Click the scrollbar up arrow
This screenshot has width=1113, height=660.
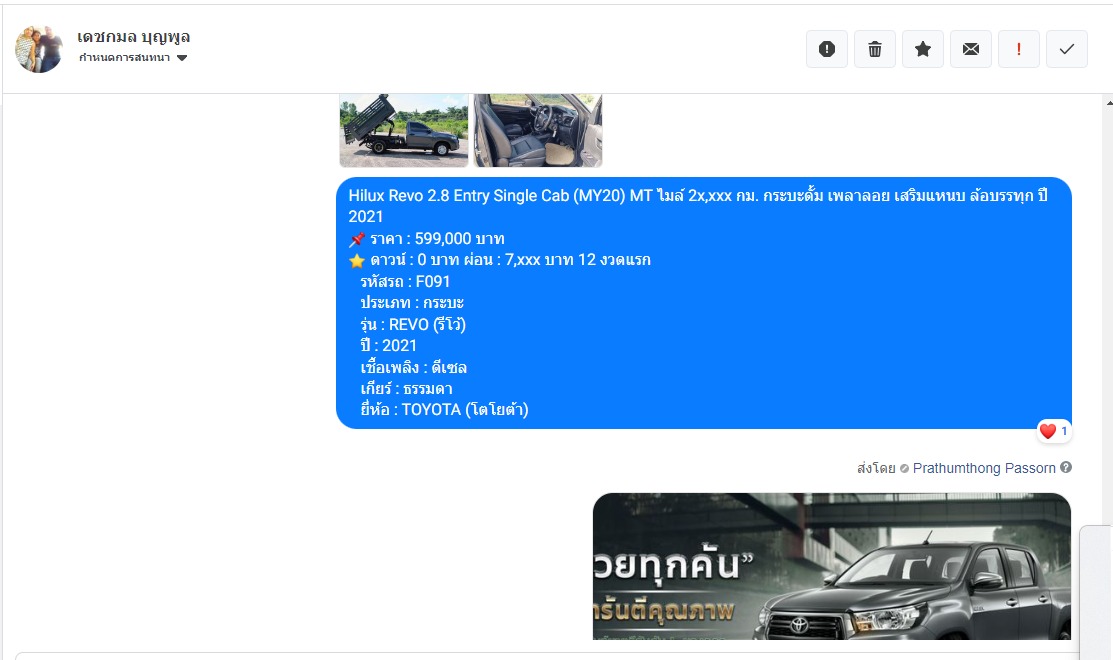click(x=1109, y=104)
